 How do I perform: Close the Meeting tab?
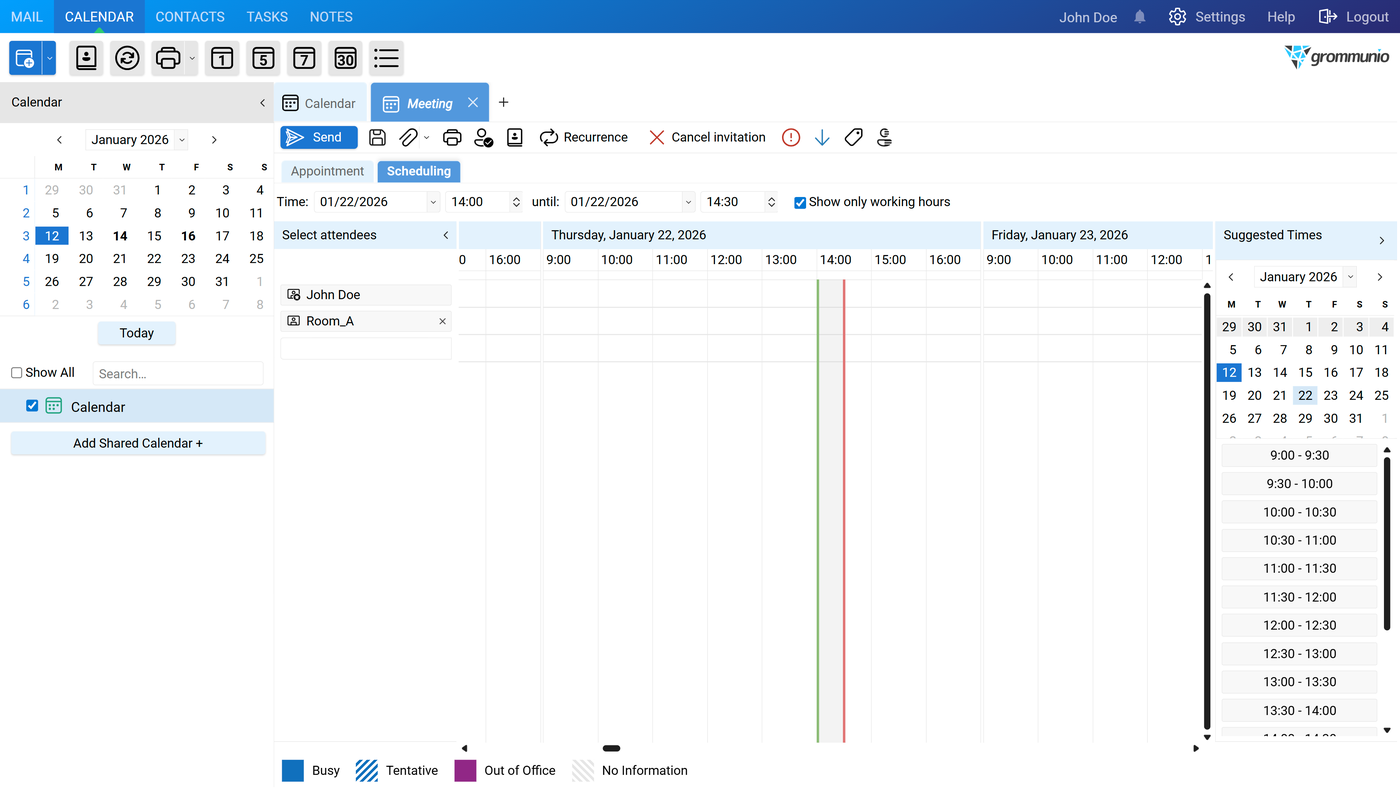point(473,103)
